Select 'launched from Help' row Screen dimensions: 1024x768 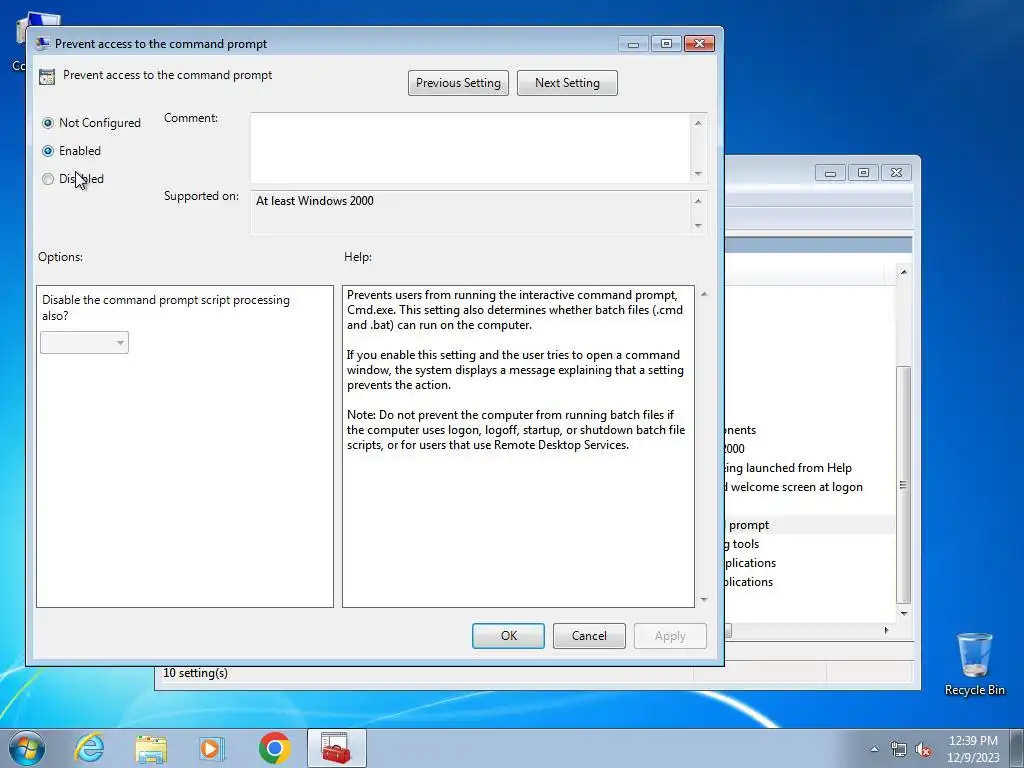pyautogui.click(x=810, y=468)
